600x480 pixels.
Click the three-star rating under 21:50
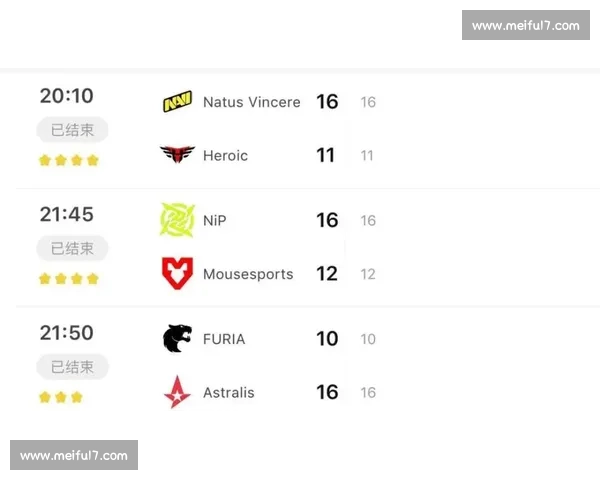tap(60, 397)
